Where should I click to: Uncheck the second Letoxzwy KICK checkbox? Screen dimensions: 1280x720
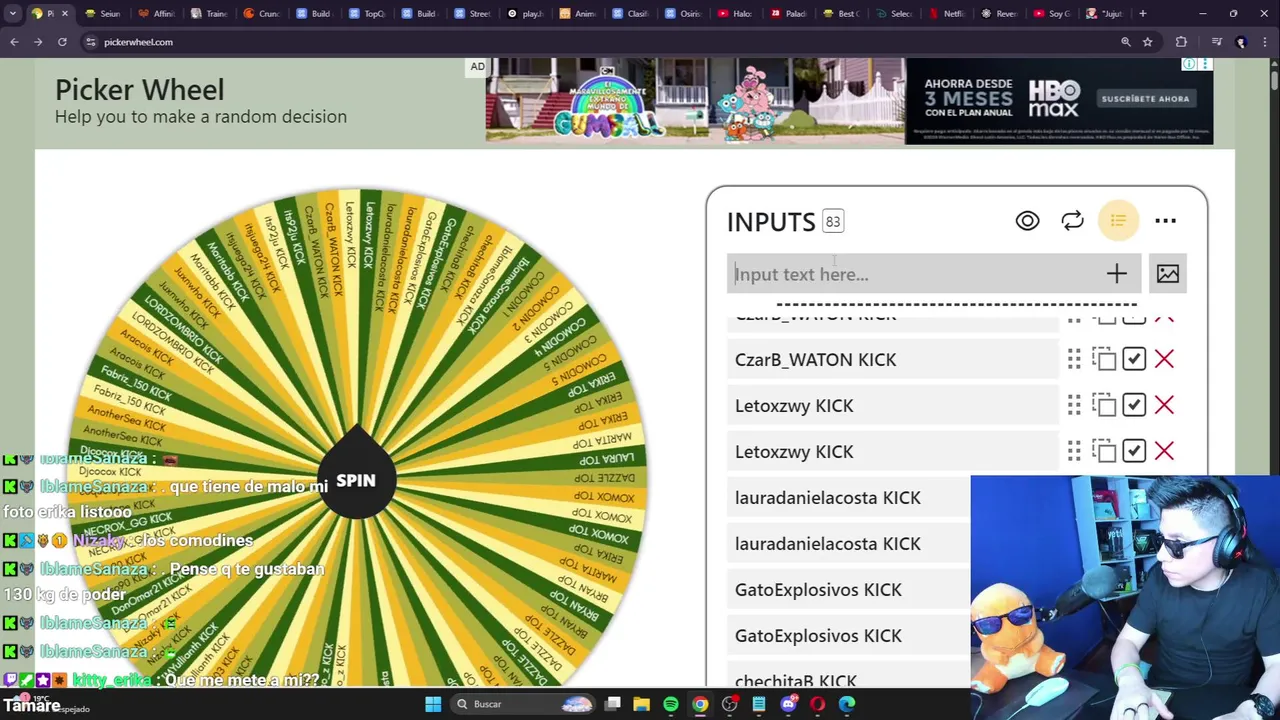[1133, 451]
